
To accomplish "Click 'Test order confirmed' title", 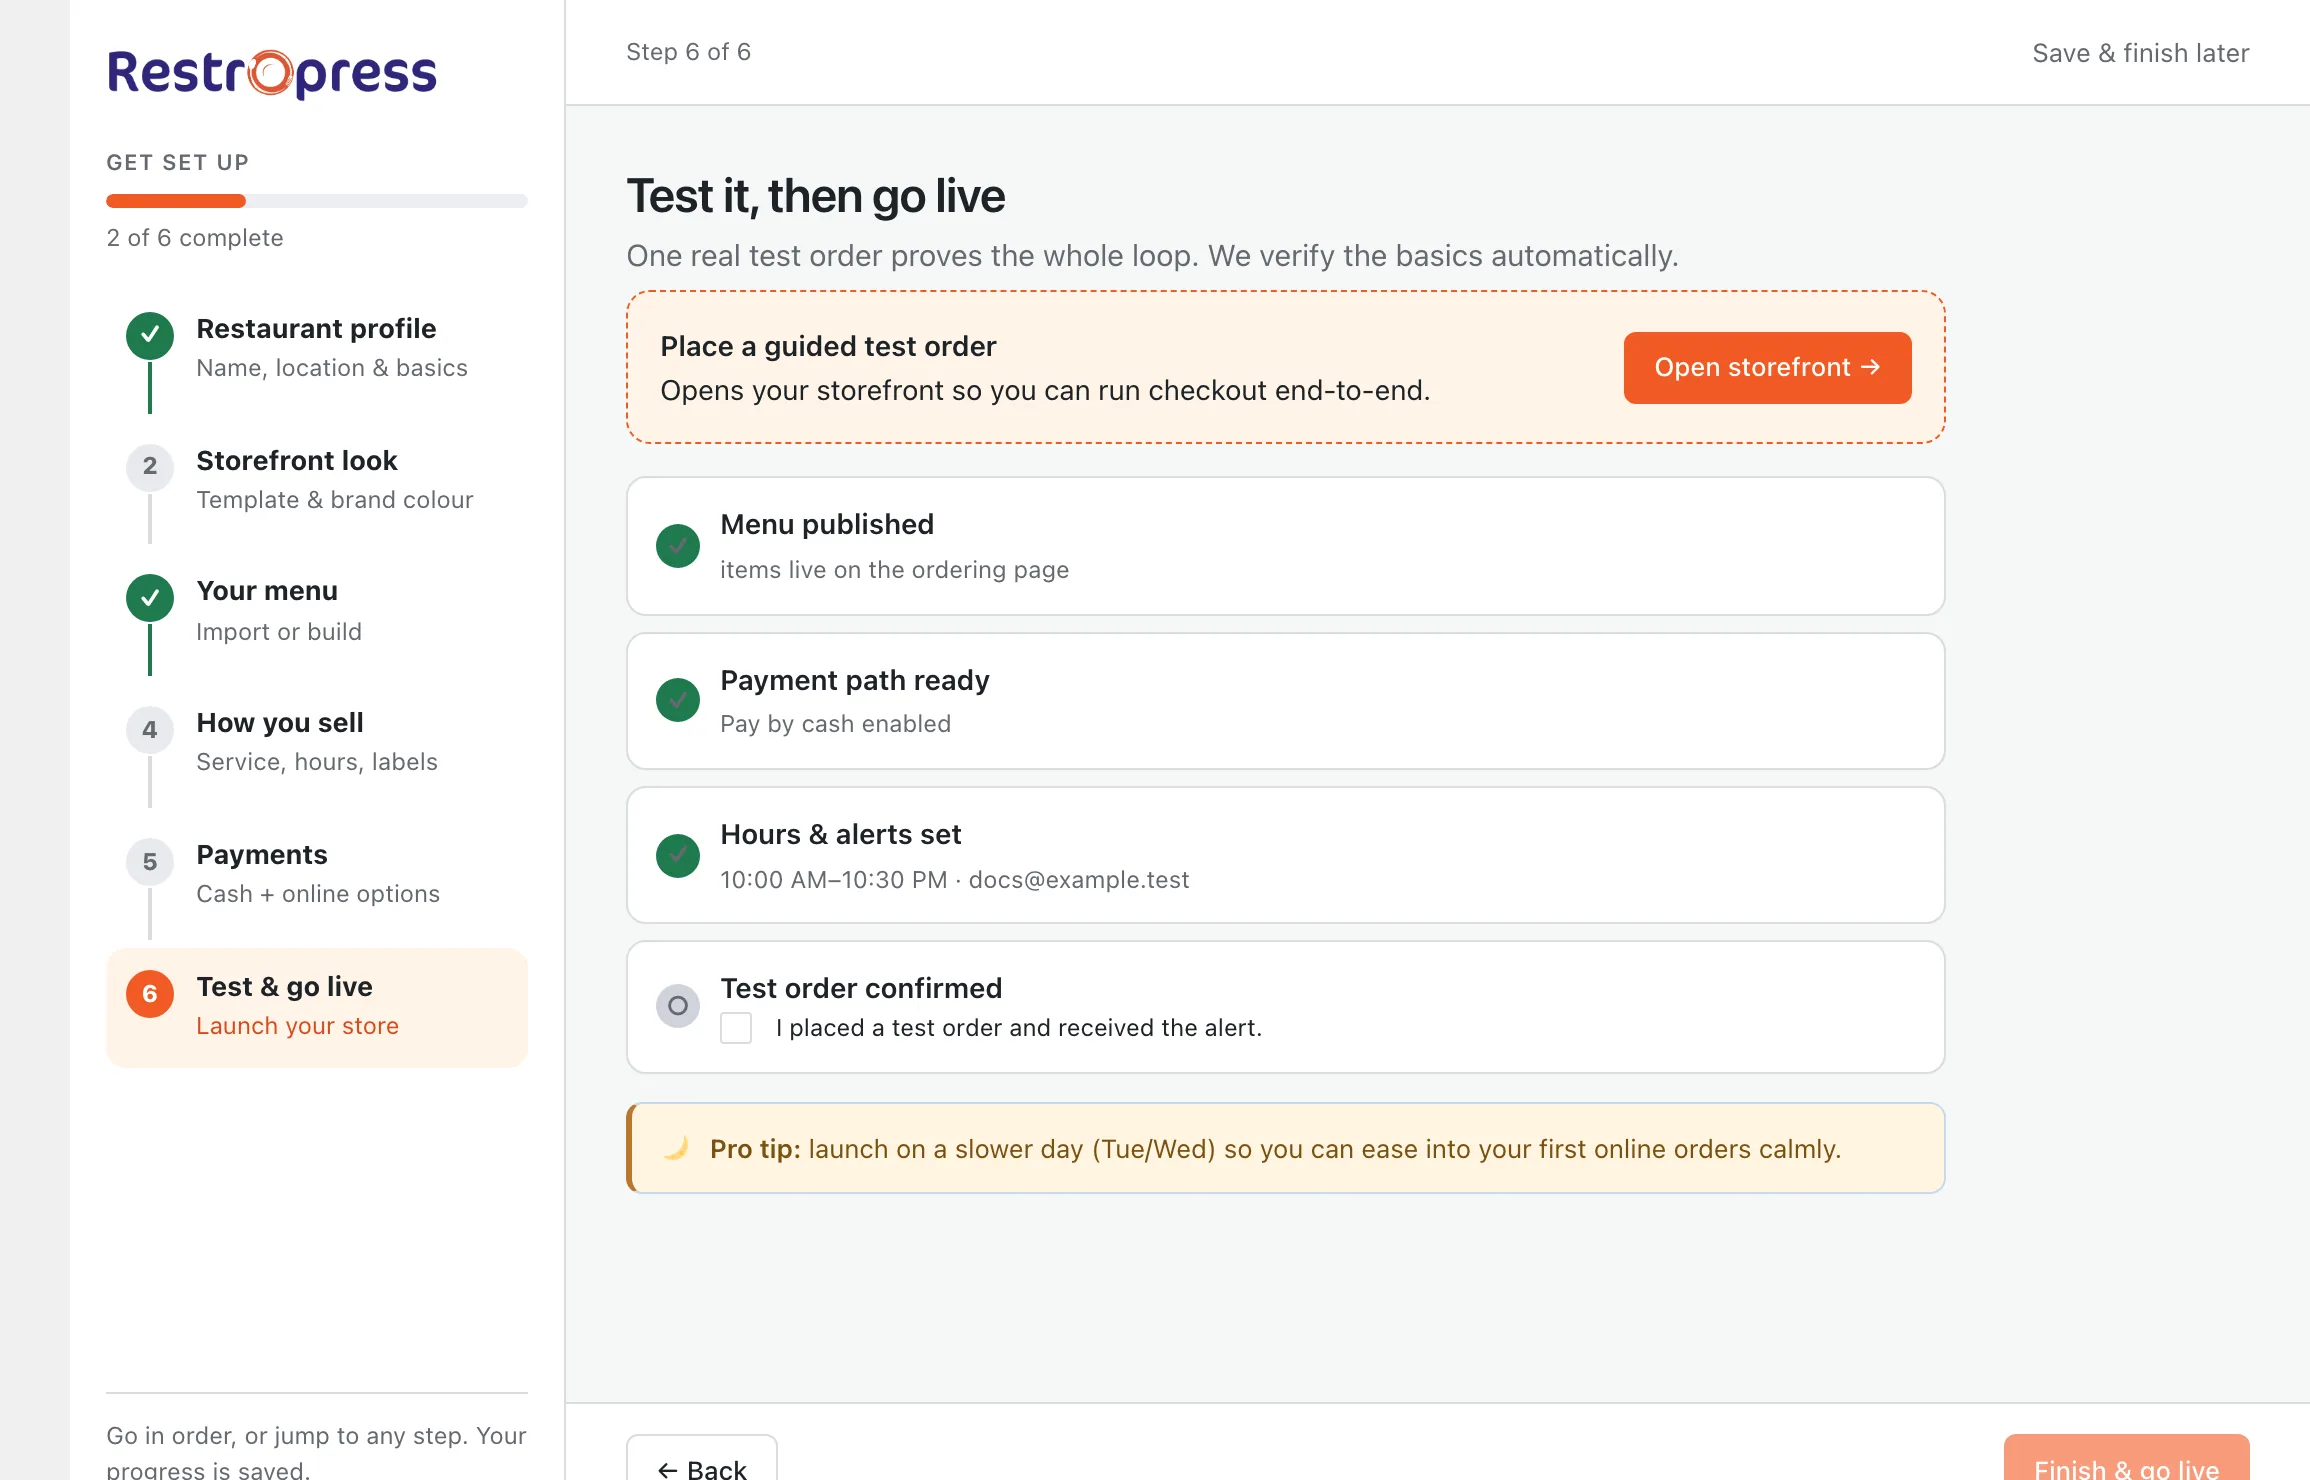I will pos(861,988).
